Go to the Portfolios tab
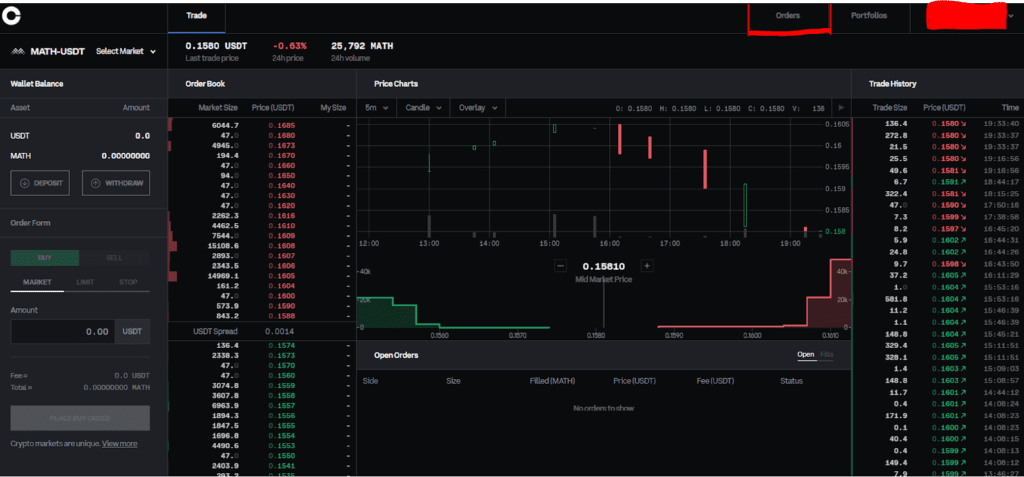1024x477 pixels. coord(868,16)
